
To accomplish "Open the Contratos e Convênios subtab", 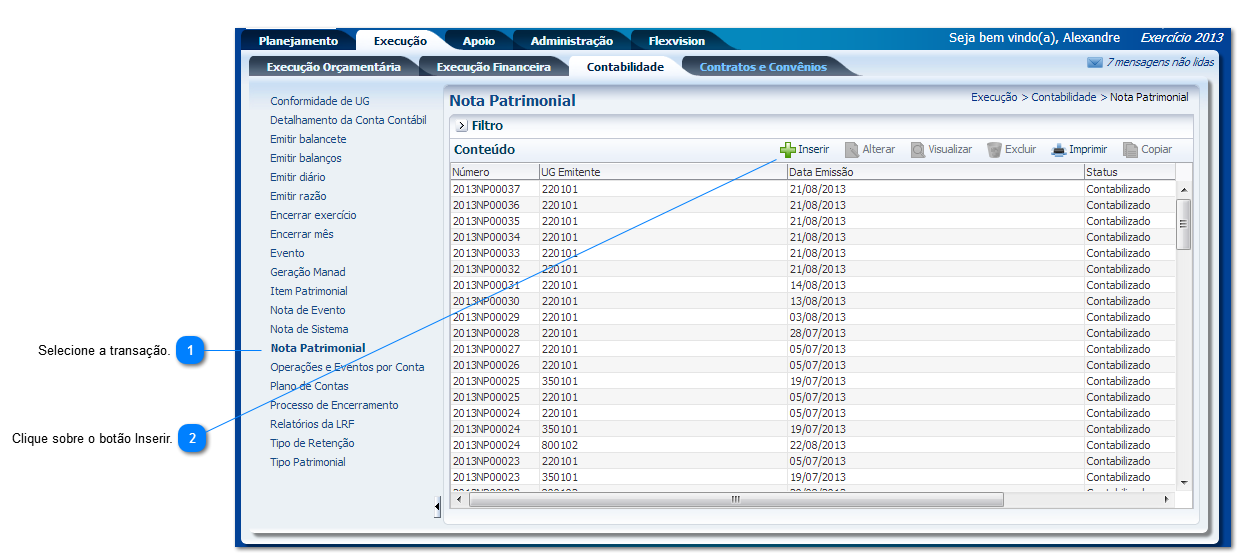I will point(762,67).
